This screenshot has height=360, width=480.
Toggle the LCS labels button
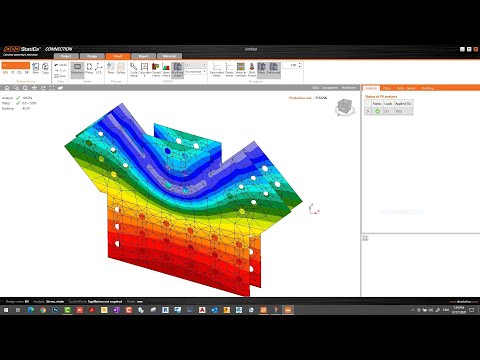[x=99, y=68]
